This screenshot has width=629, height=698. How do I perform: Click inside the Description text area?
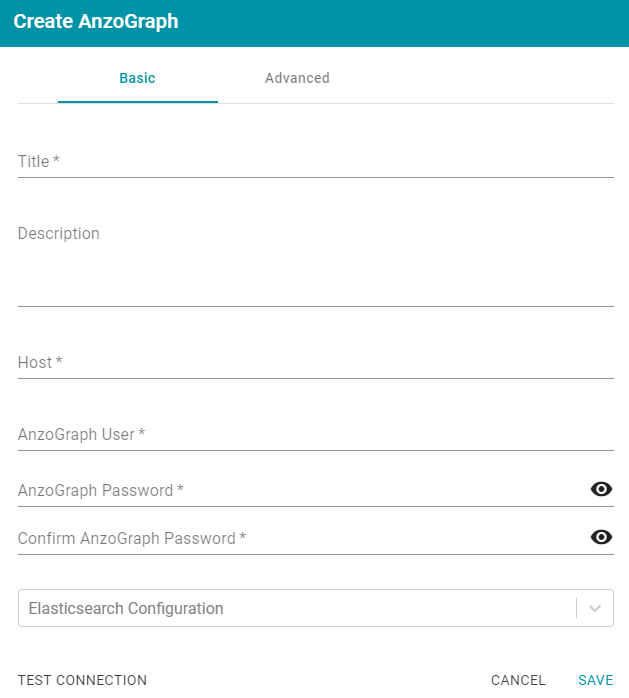(316, 263)
